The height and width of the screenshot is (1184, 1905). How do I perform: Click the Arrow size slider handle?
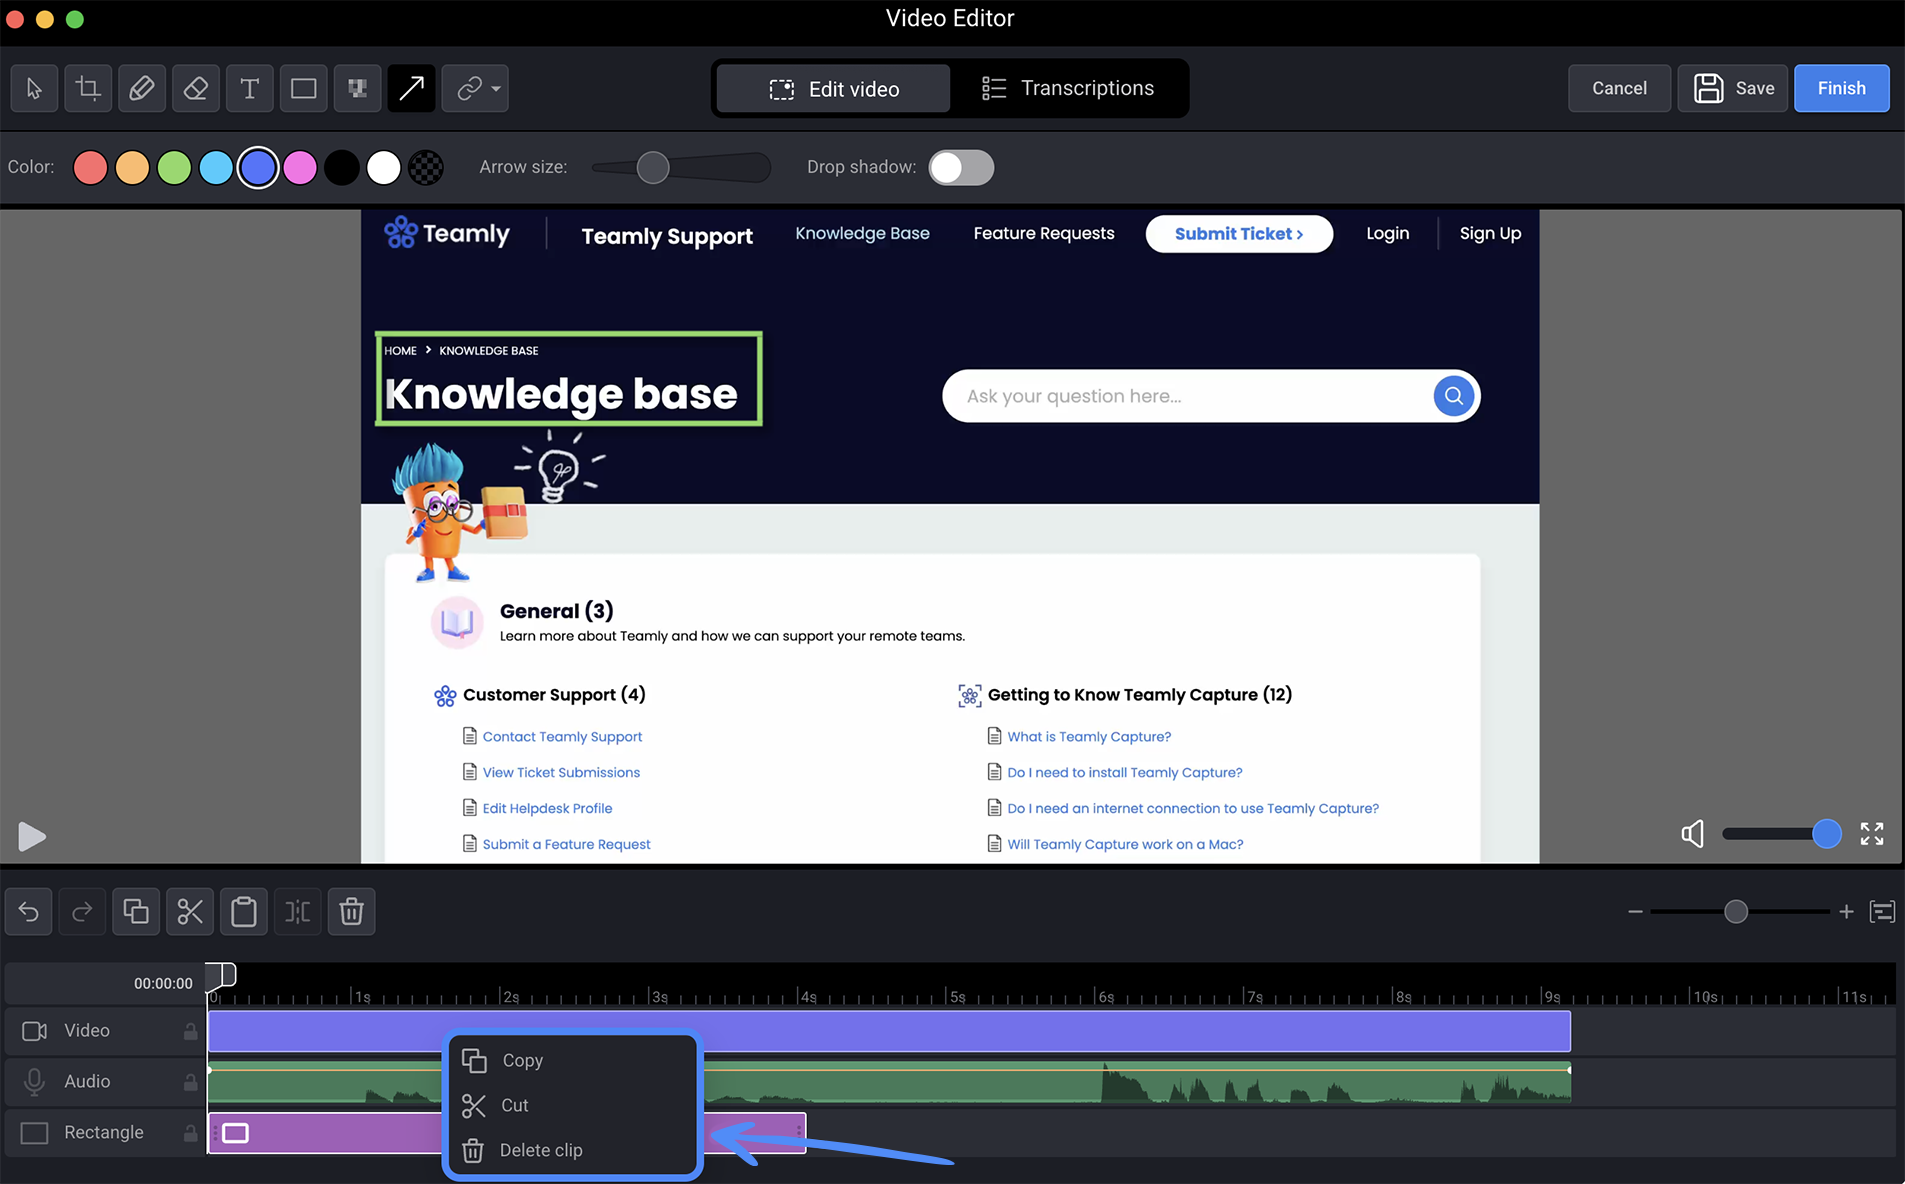click(x=653, y=168)
